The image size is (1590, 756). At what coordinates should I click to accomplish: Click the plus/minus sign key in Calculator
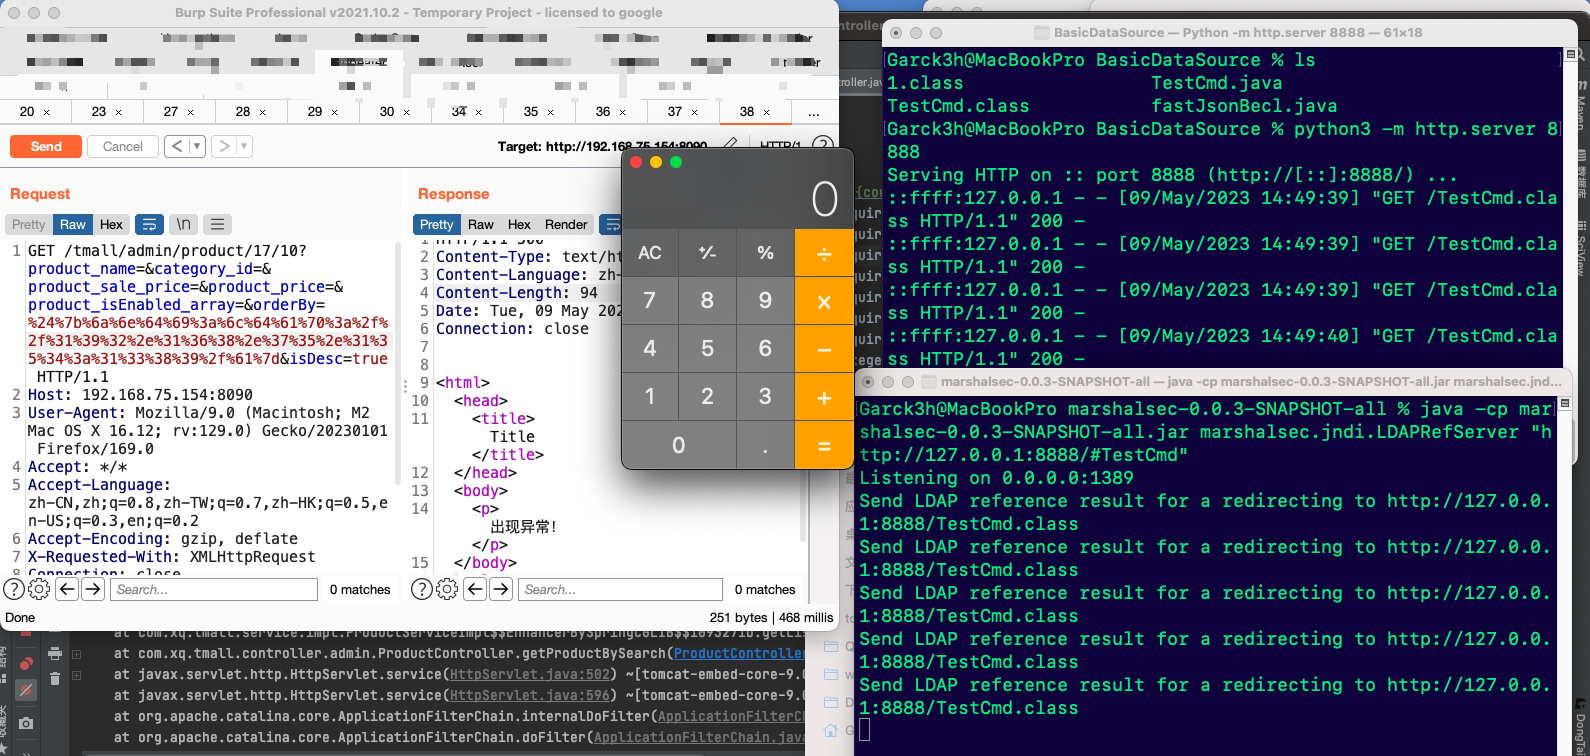click(x=707, y=253)
